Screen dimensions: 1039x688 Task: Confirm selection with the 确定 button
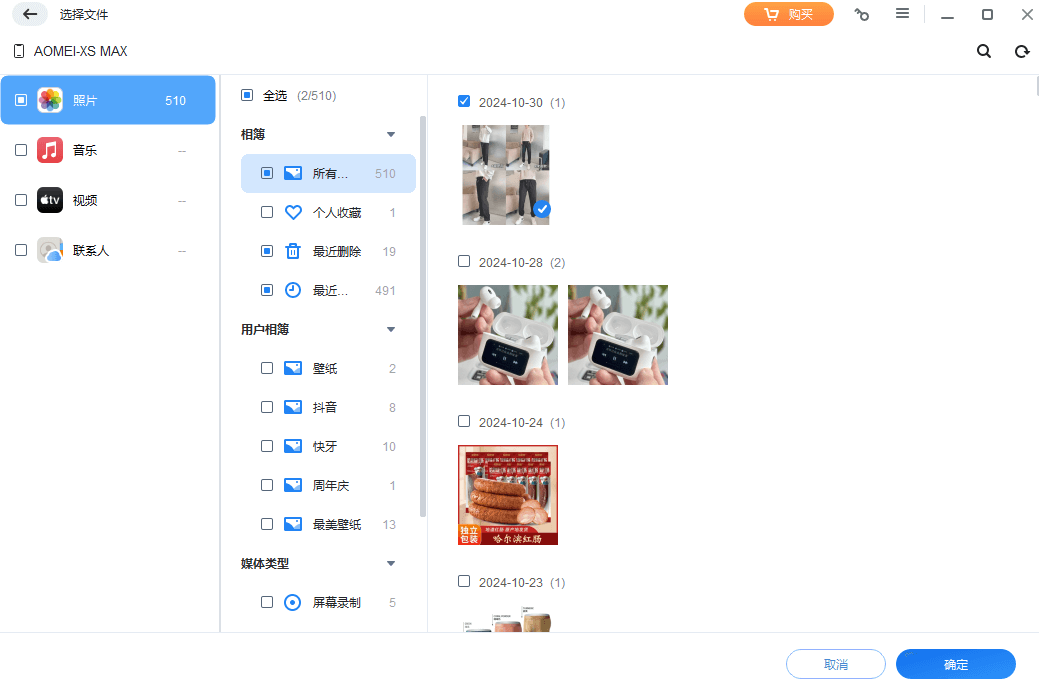955,664
